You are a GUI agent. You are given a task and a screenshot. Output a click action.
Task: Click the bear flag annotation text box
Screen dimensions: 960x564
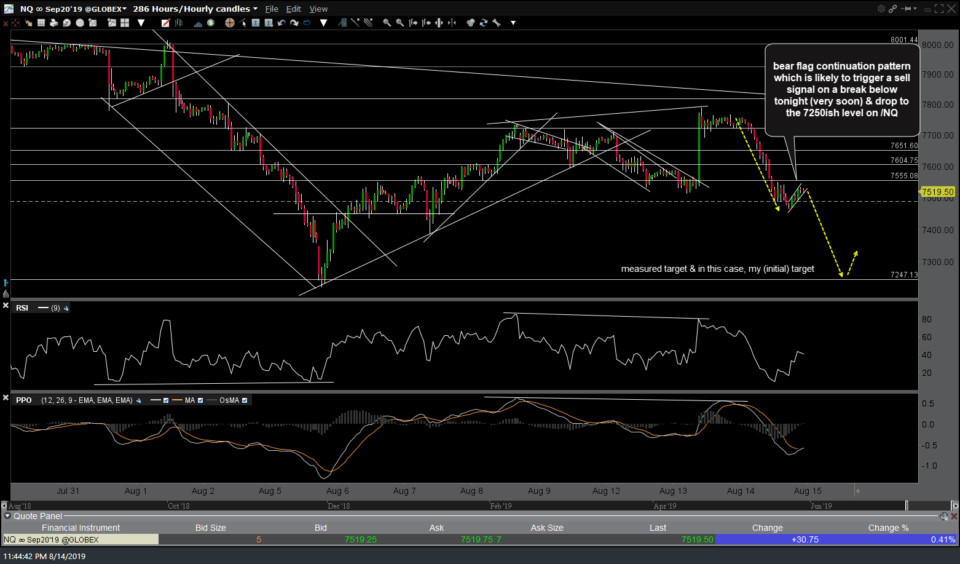(841, 89)
